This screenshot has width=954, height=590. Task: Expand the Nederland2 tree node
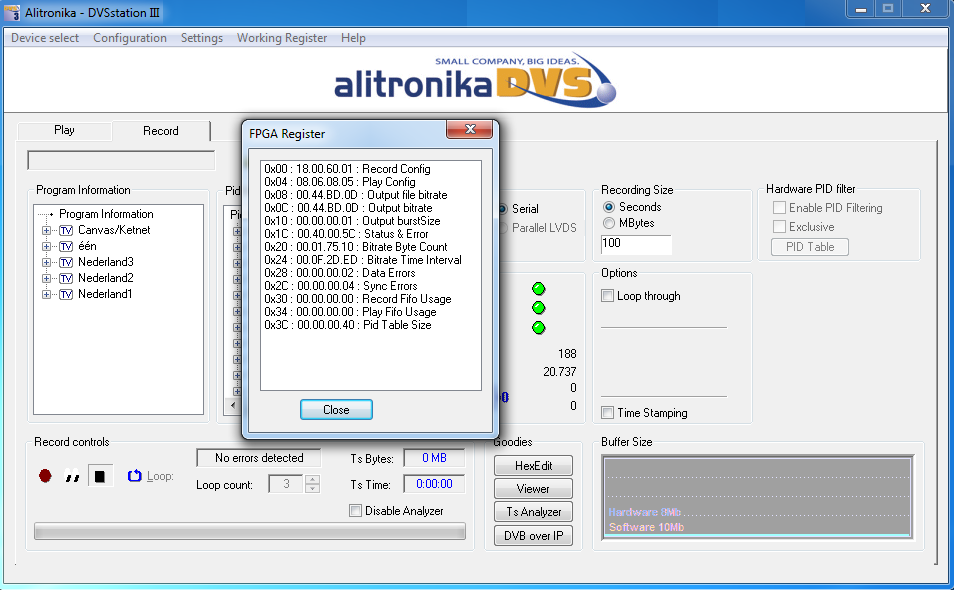pos(46,278)
